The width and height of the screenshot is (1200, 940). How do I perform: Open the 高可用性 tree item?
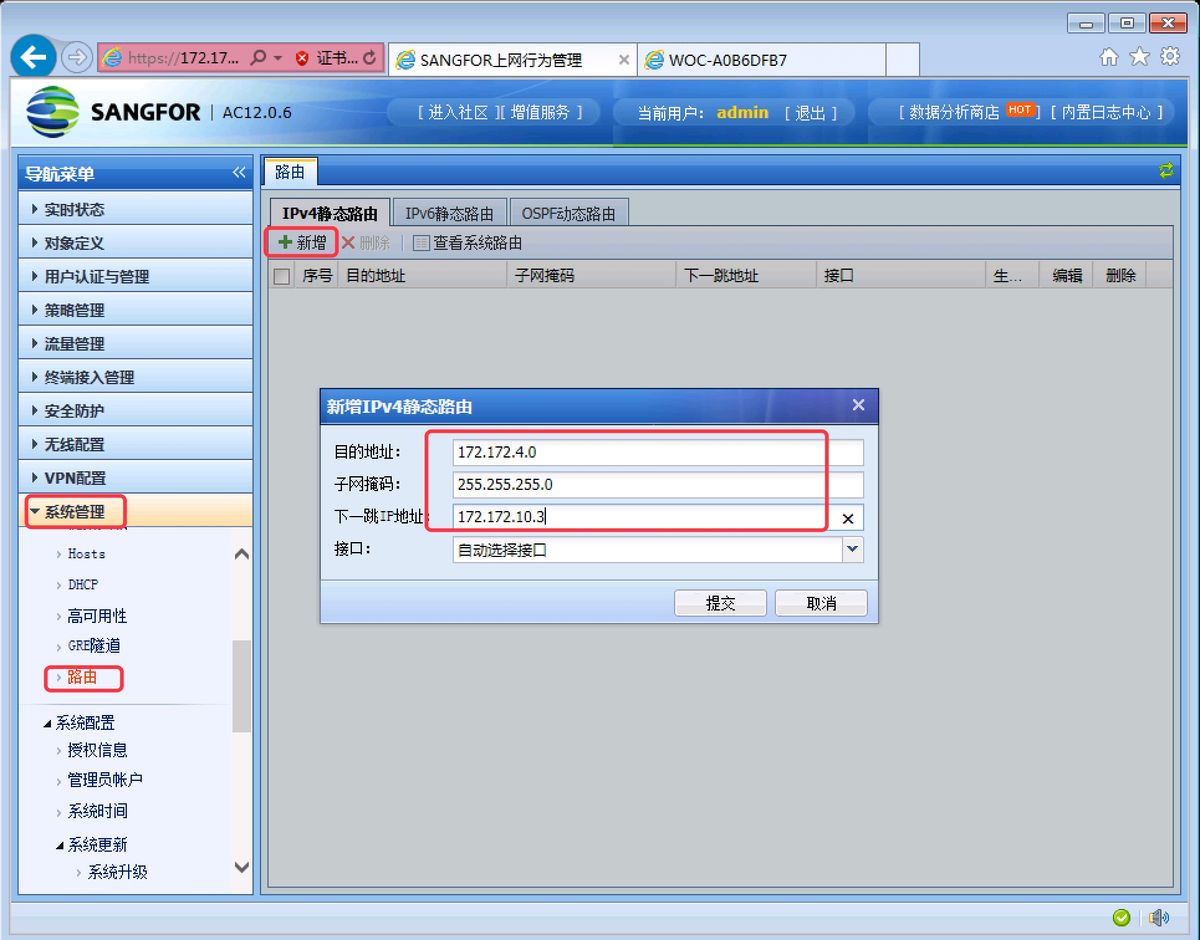97,616
